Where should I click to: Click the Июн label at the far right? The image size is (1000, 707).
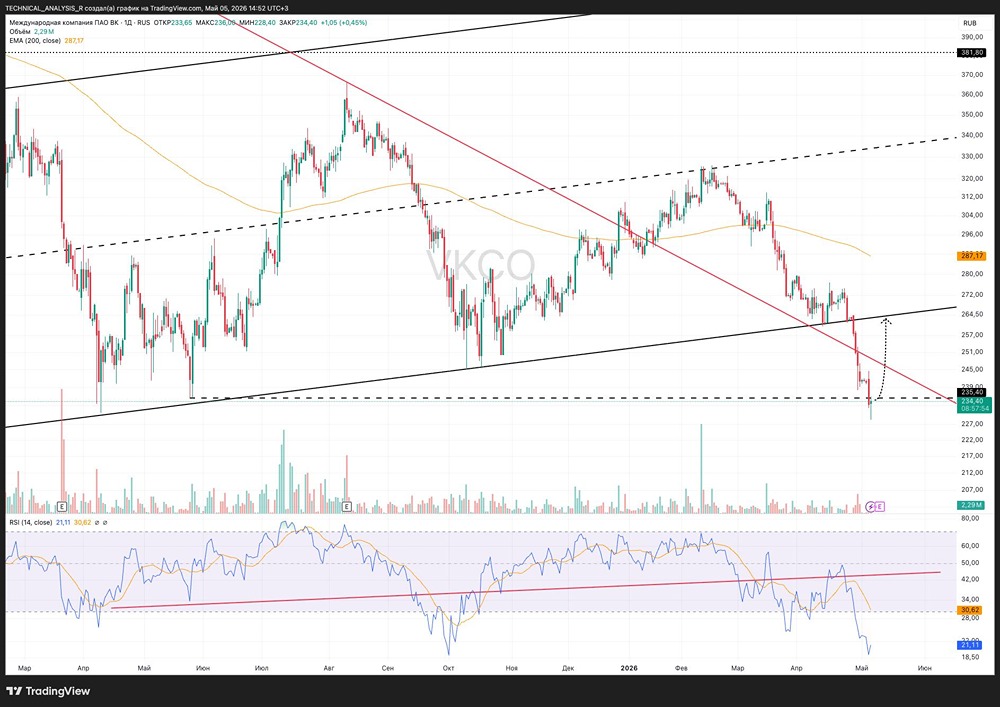click(924, 668)
